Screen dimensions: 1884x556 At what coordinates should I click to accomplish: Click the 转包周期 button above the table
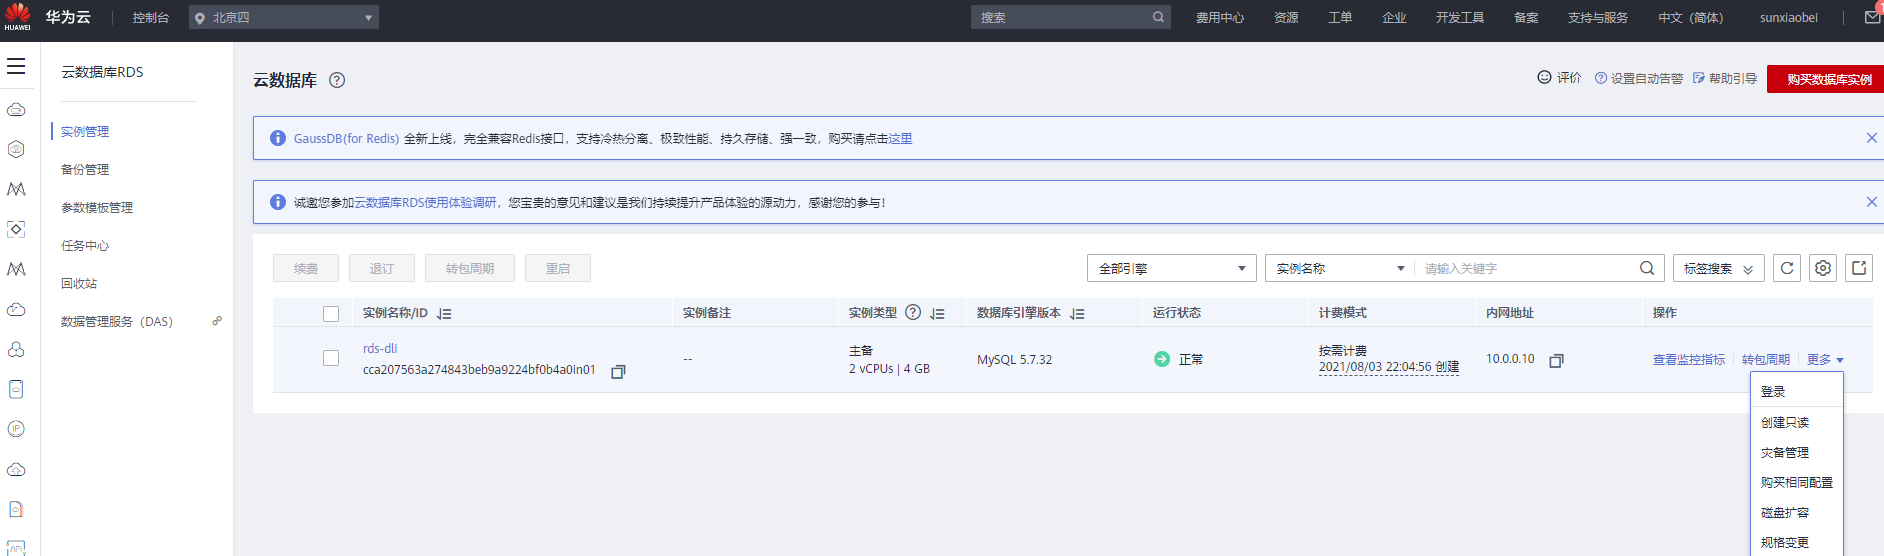[x=470, y=268]
